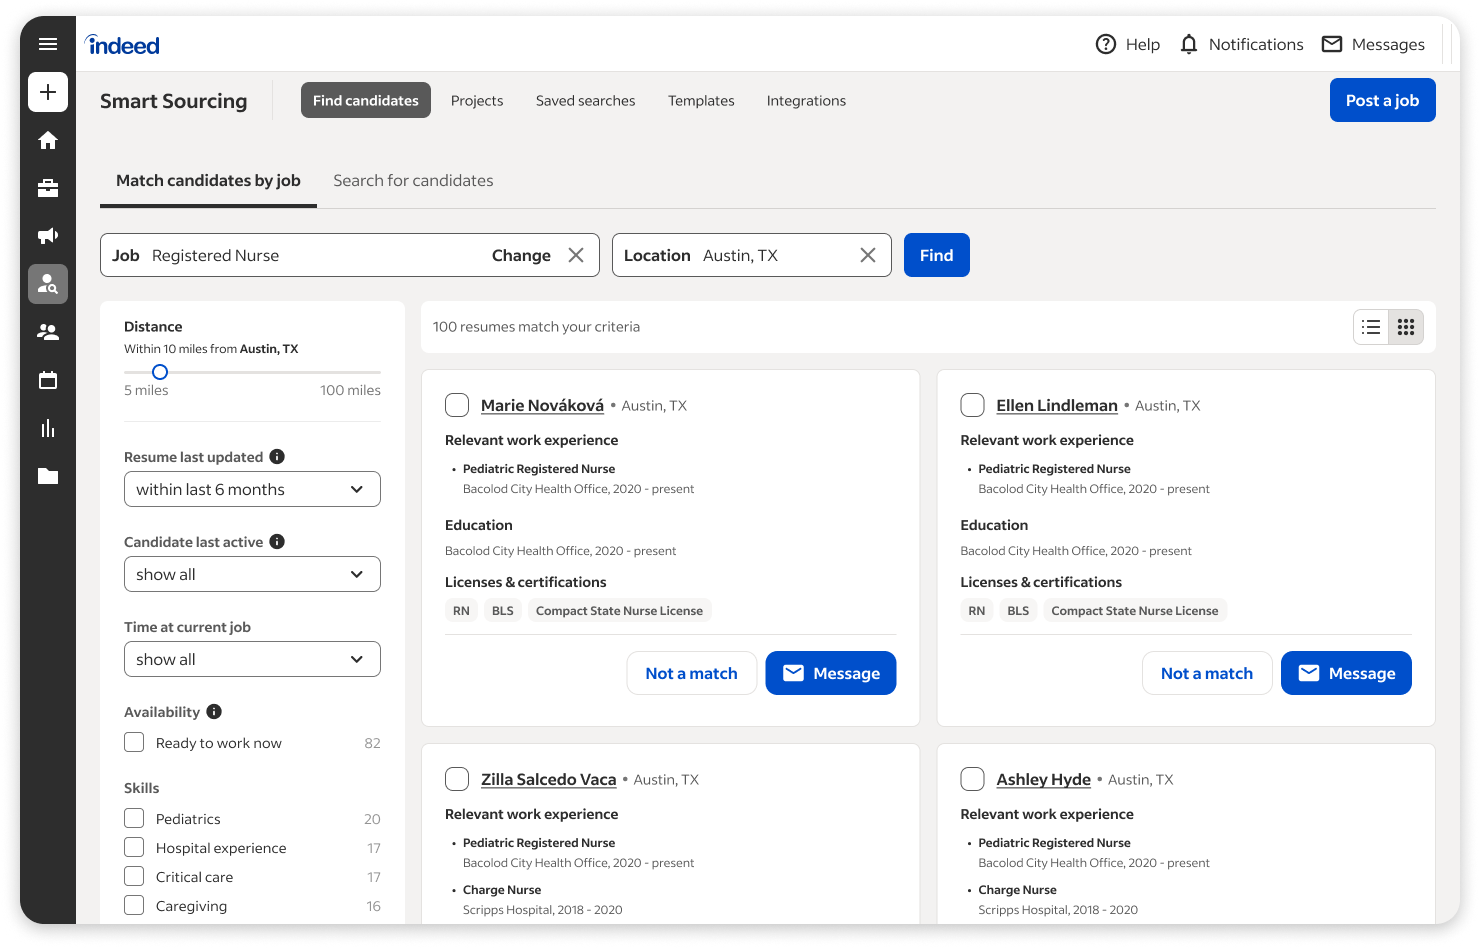Open the Resume last updated dropdown

(251, 489)
